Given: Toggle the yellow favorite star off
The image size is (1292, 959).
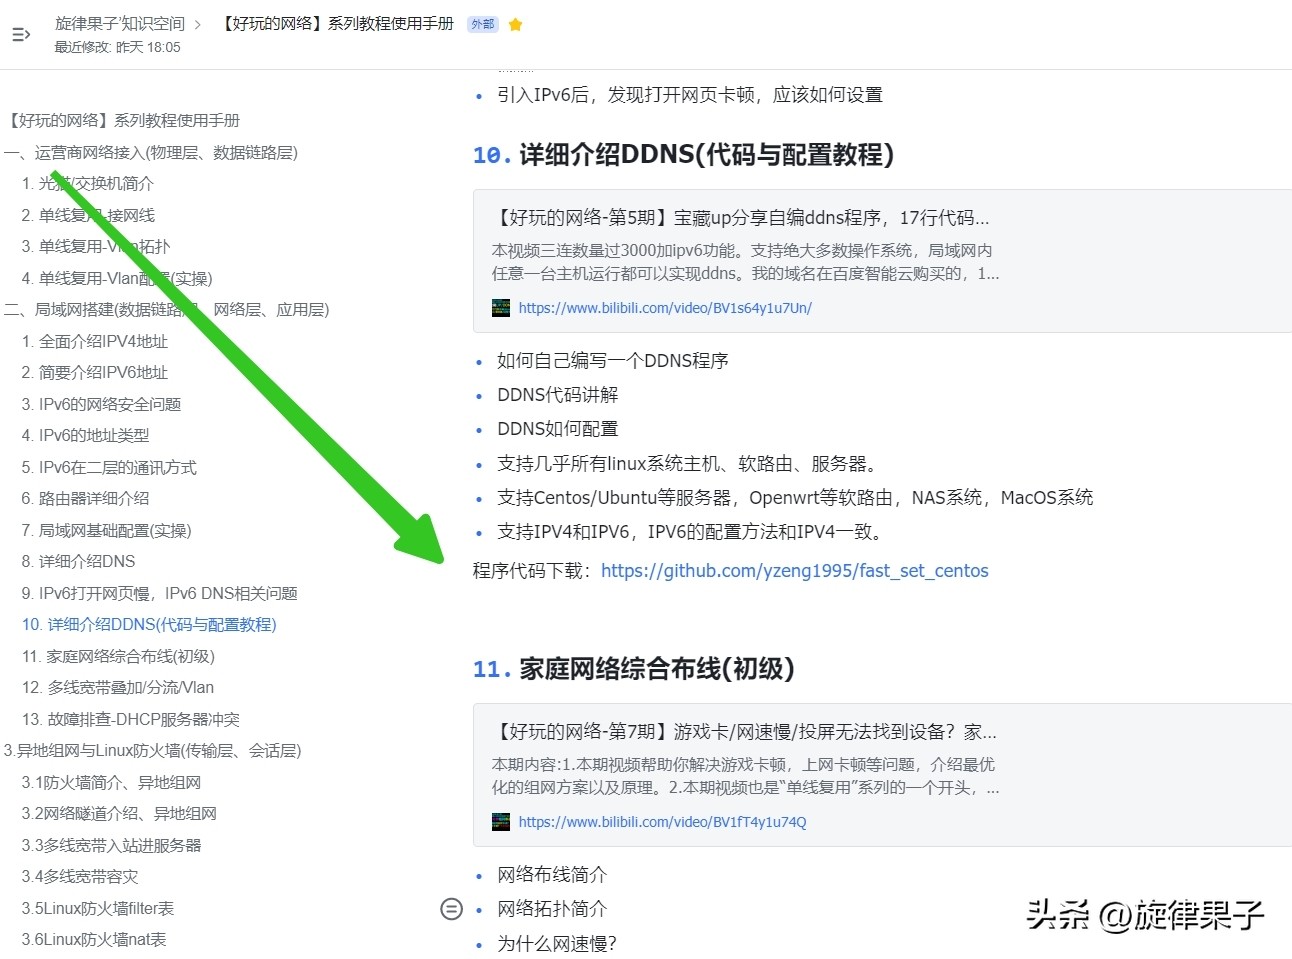Looking at the screenshot, I should [515, 23].
